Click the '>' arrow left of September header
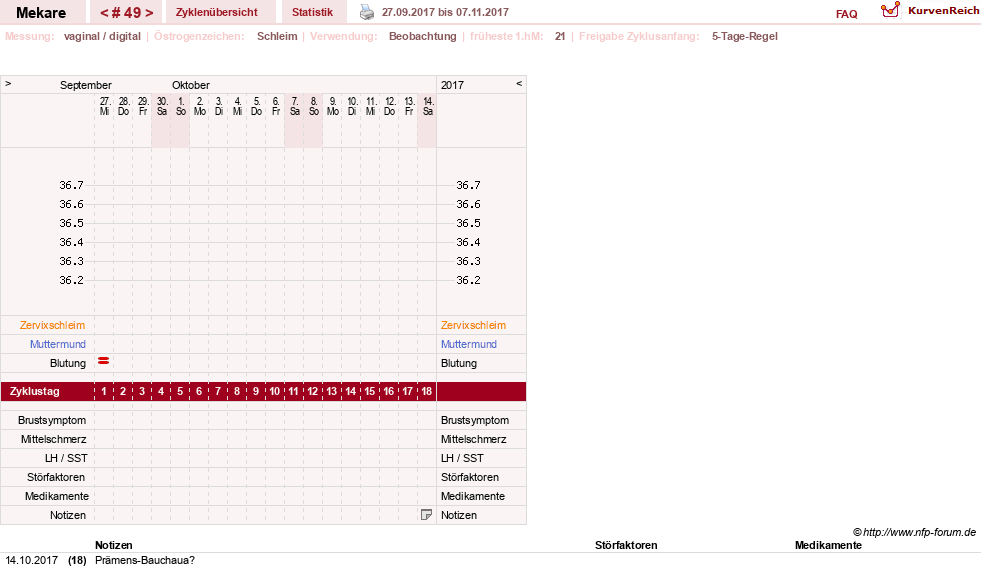Viewport: 981px width, 584px height. tap(8, 84)
